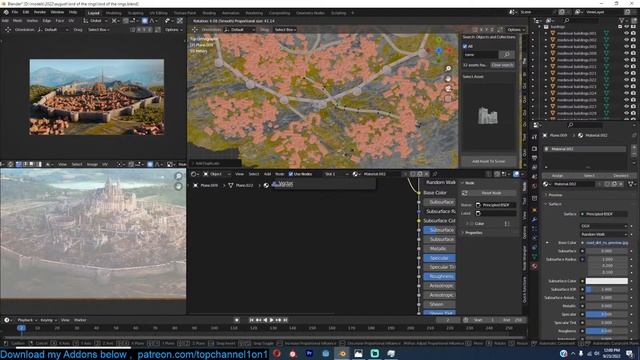Switch to the UV Editing workspace tab
640x360 pixels.
coord(158,13)
